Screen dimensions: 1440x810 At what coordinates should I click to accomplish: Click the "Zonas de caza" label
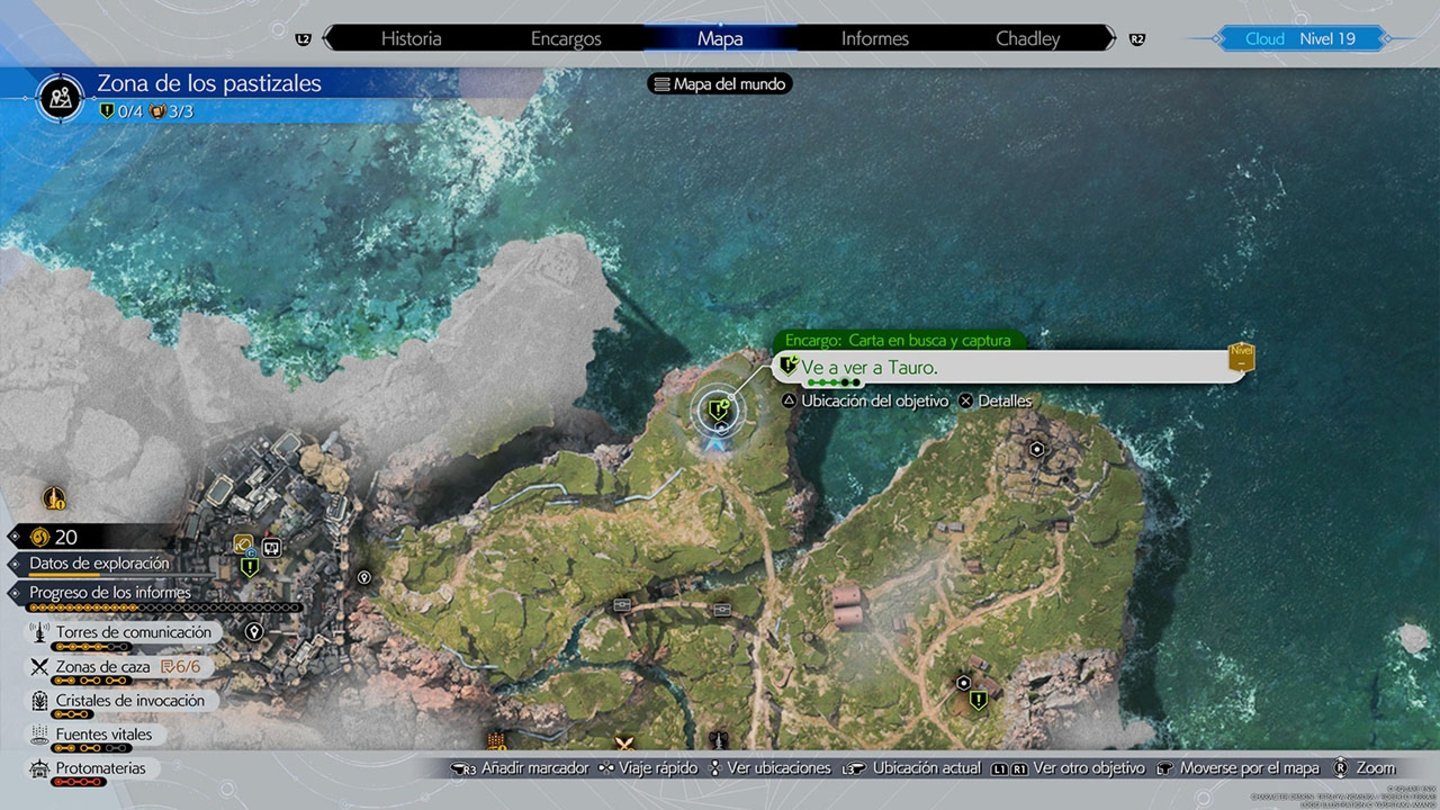coord(103,667)
